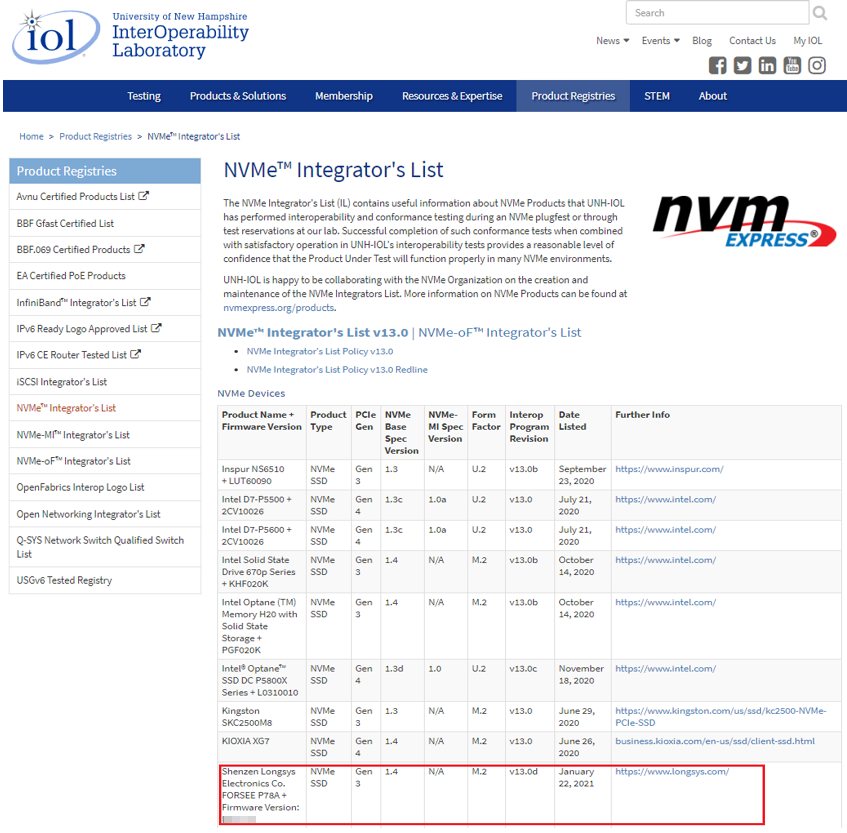Open intel.com link for Solid State Drive 670p
This screenshot has height=833, width=847.
tap(666, 560)
